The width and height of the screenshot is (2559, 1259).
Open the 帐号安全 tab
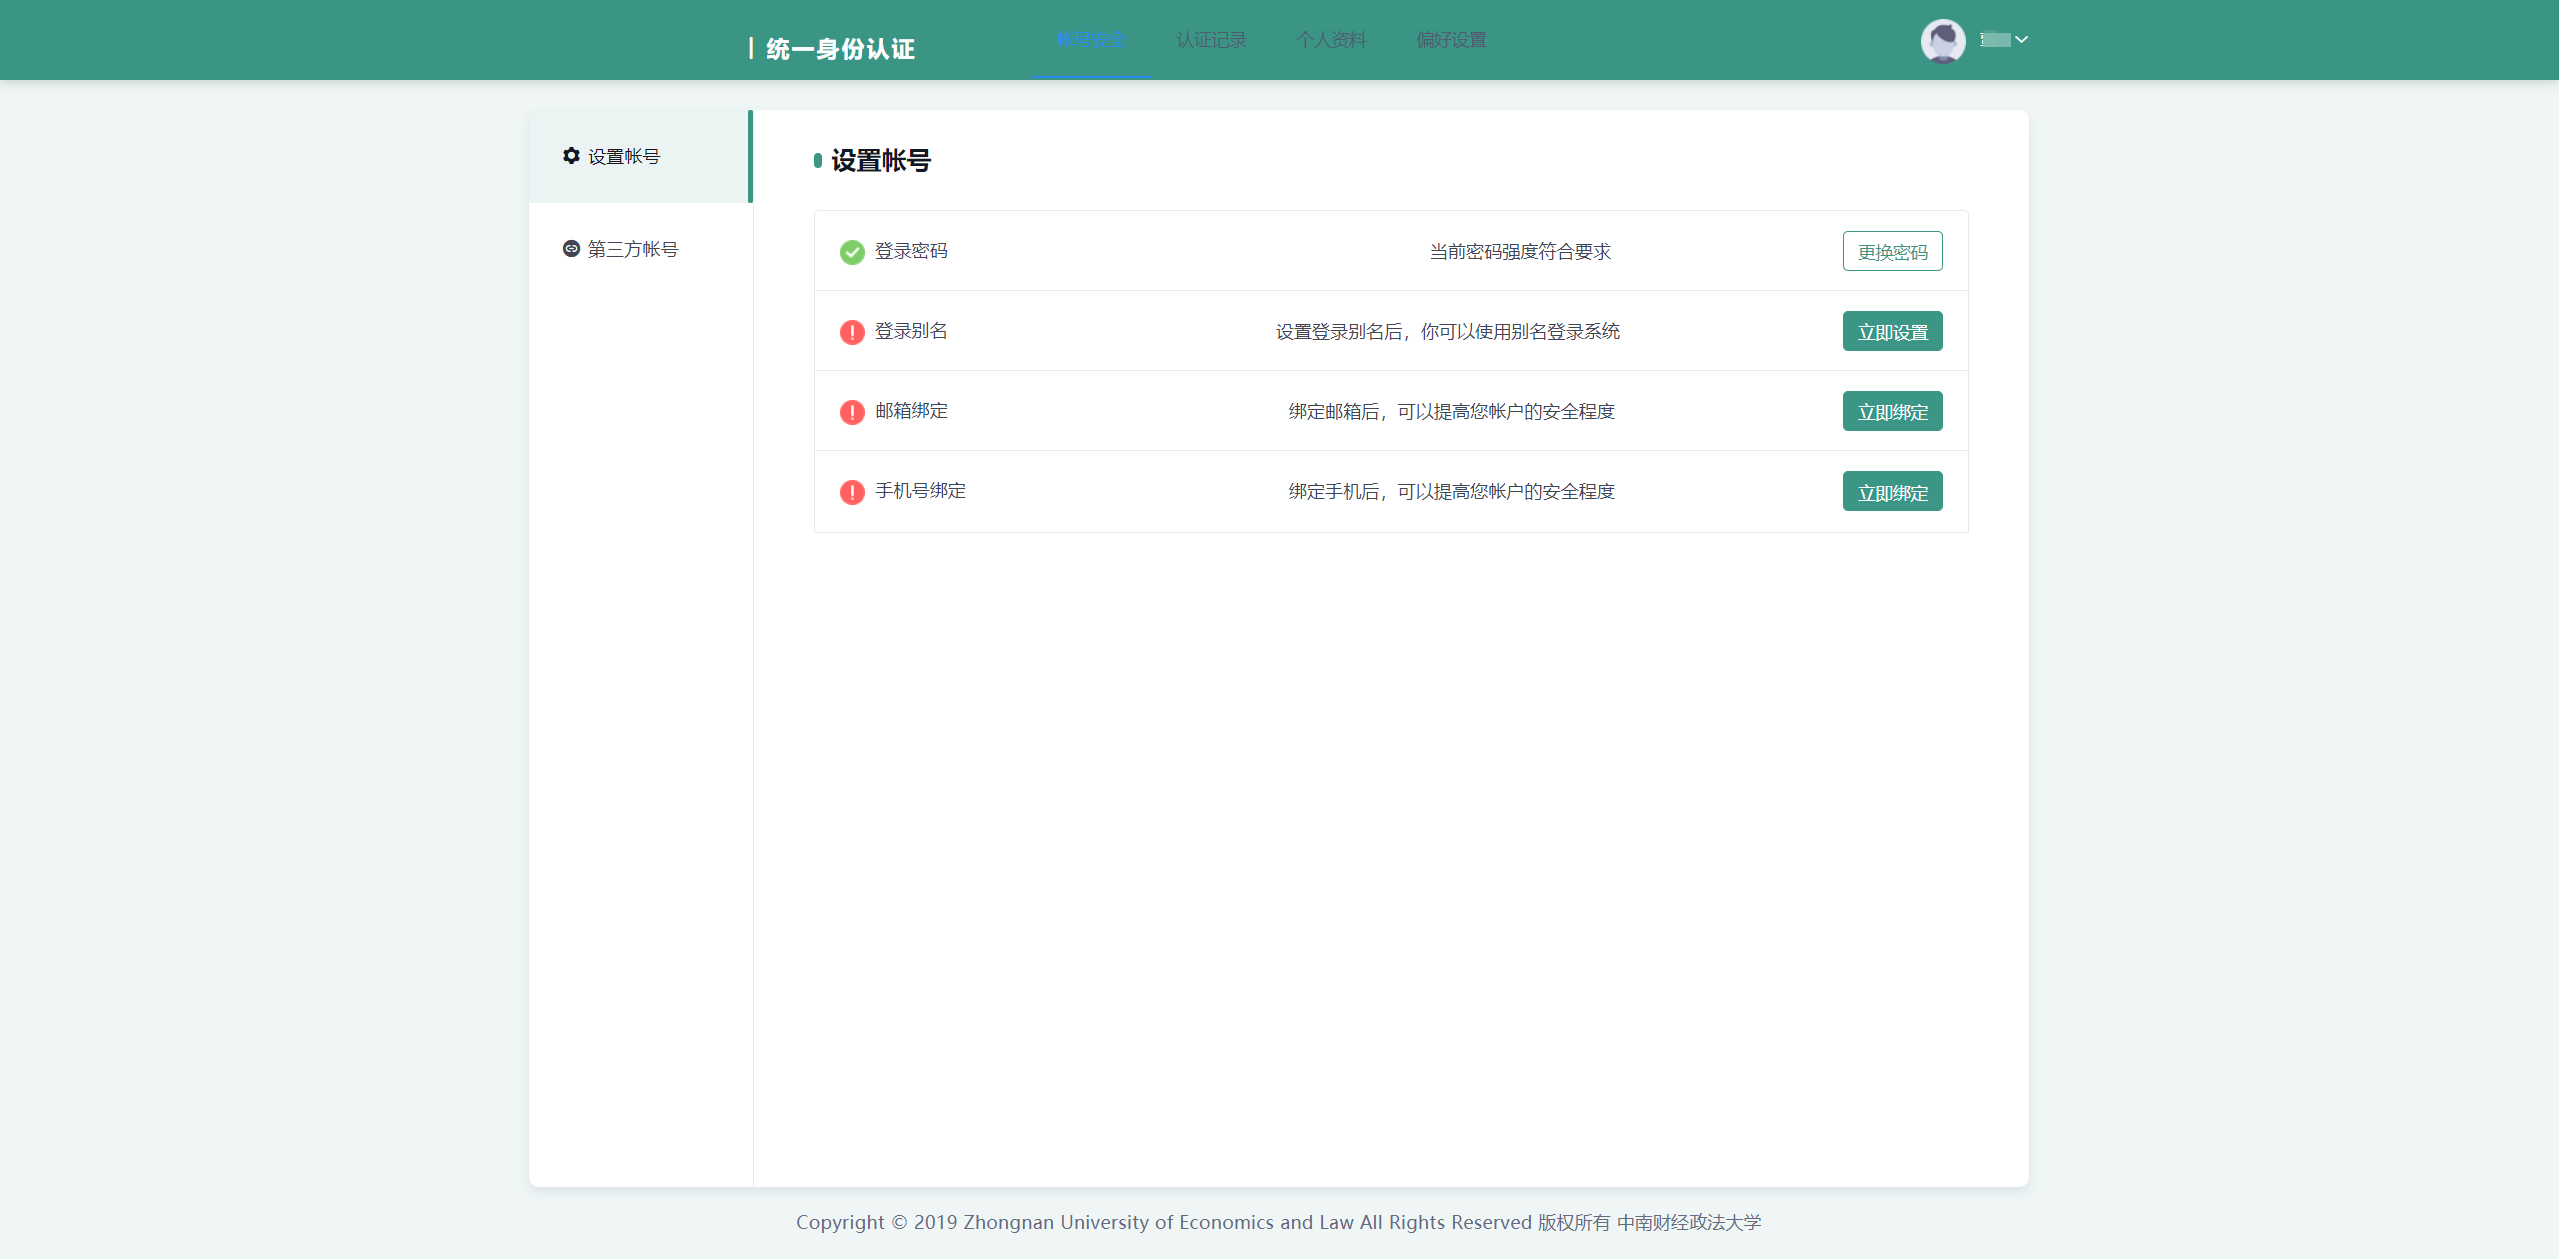click(1091, 40)
